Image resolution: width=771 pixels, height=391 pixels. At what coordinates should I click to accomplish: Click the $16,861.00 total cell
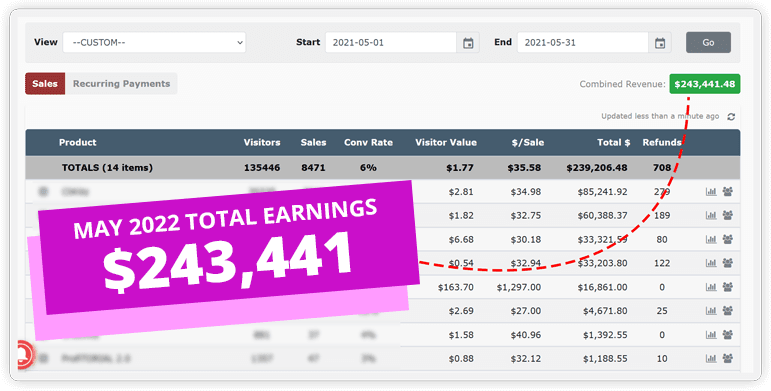click(x=602, y=287)
